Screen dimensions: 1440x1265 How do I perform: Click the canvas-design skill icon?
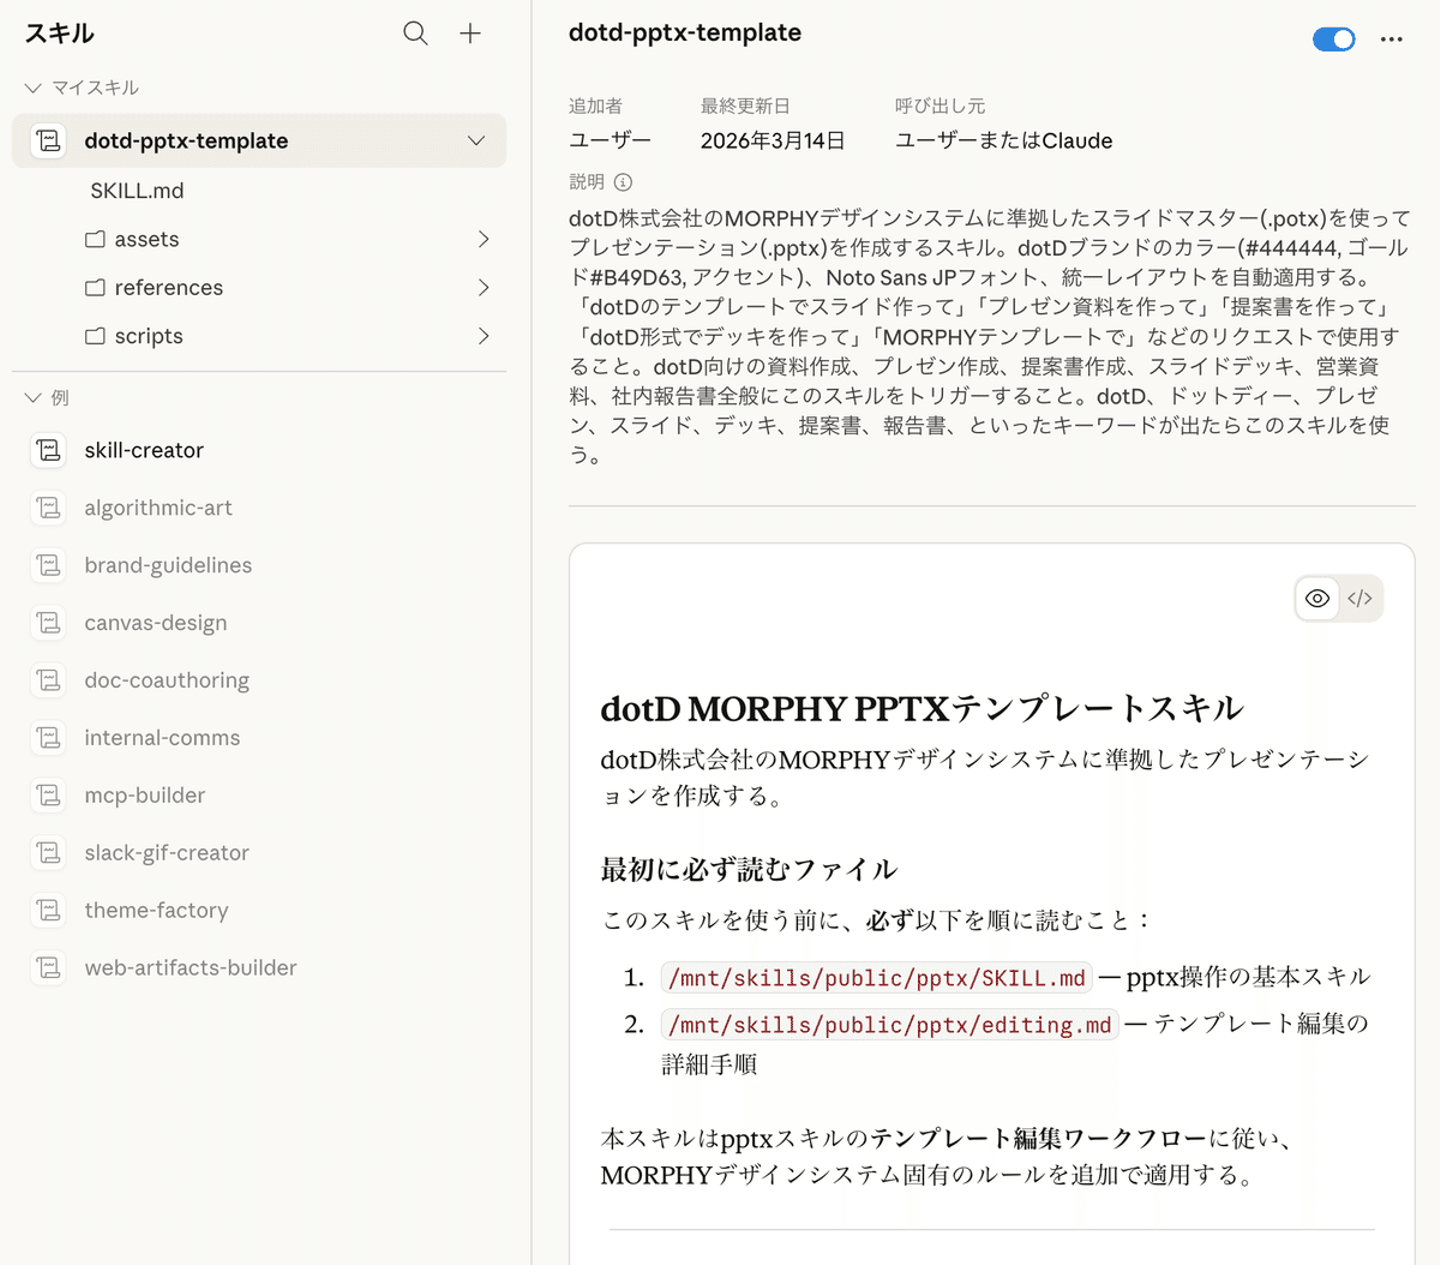(x=49, y=623)
